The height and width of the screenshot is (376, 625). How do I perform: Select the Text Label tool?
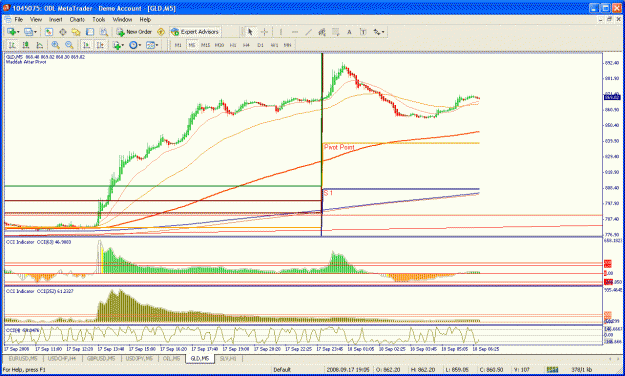click(x=363, y=32)
